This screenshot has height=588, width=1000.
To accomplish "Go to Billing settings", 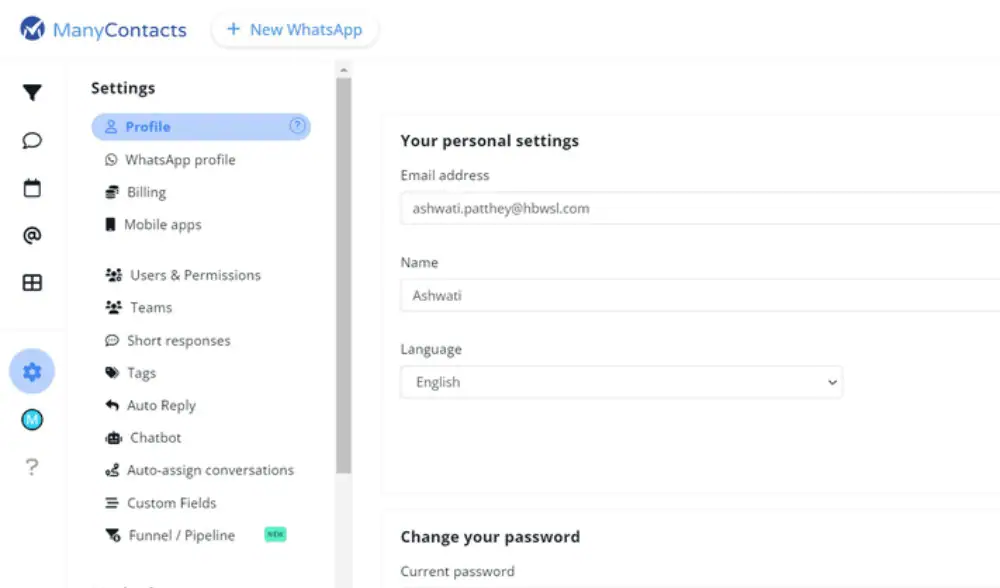I will pyautogui.click(x=146, y=192).
